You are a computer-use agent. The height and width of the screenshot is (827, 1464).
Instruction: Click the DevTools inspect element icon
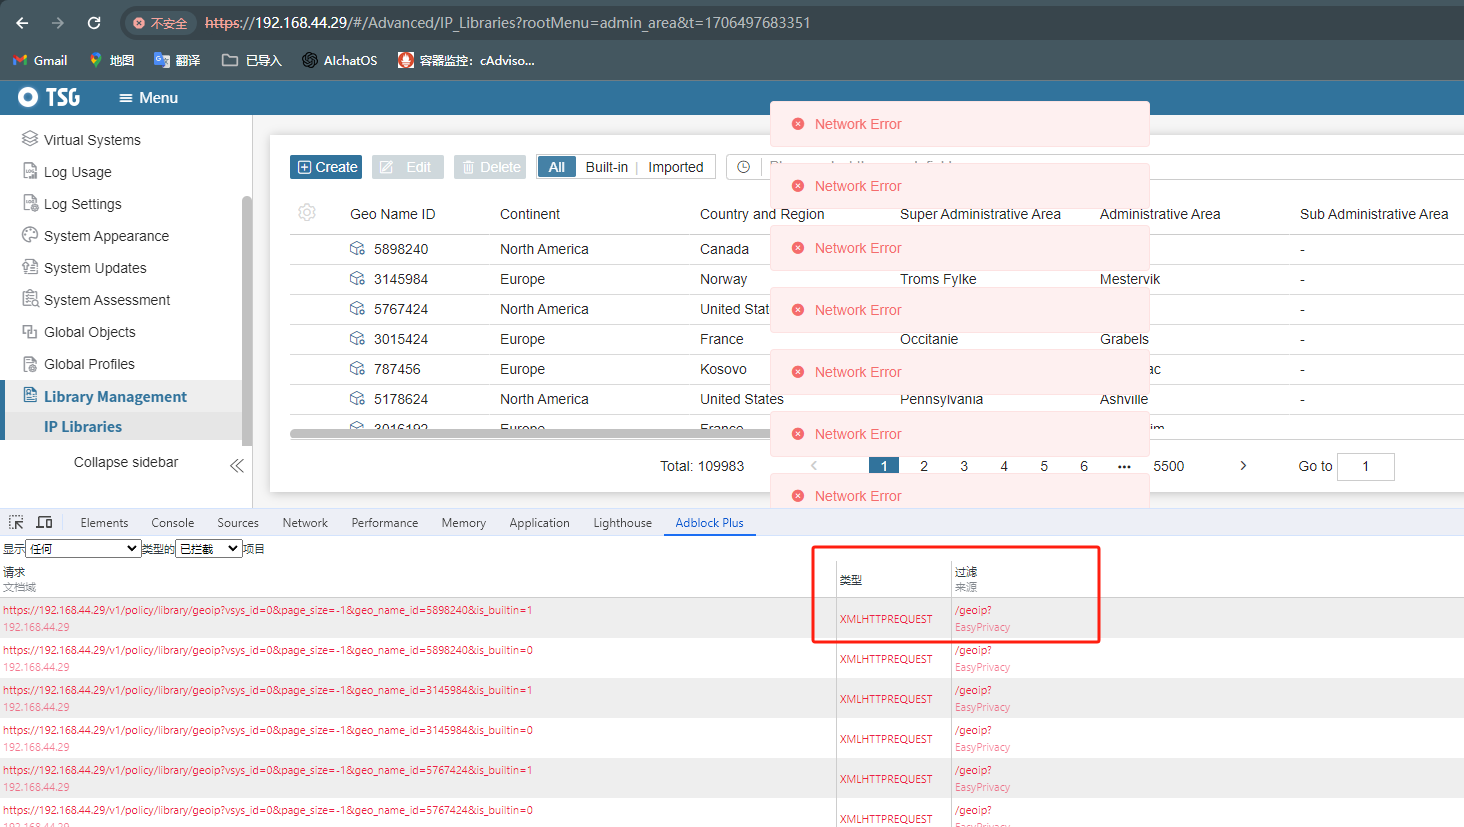click(x=16, y=522)
